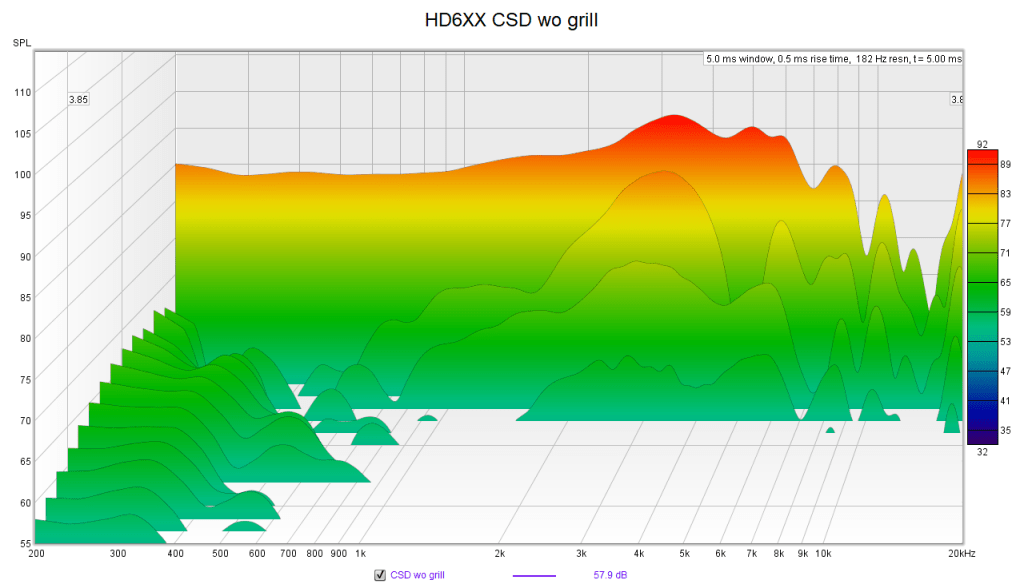Uncheck the CSD wo grill checkbox
The image size is (1024, 588).
[379, 575]
